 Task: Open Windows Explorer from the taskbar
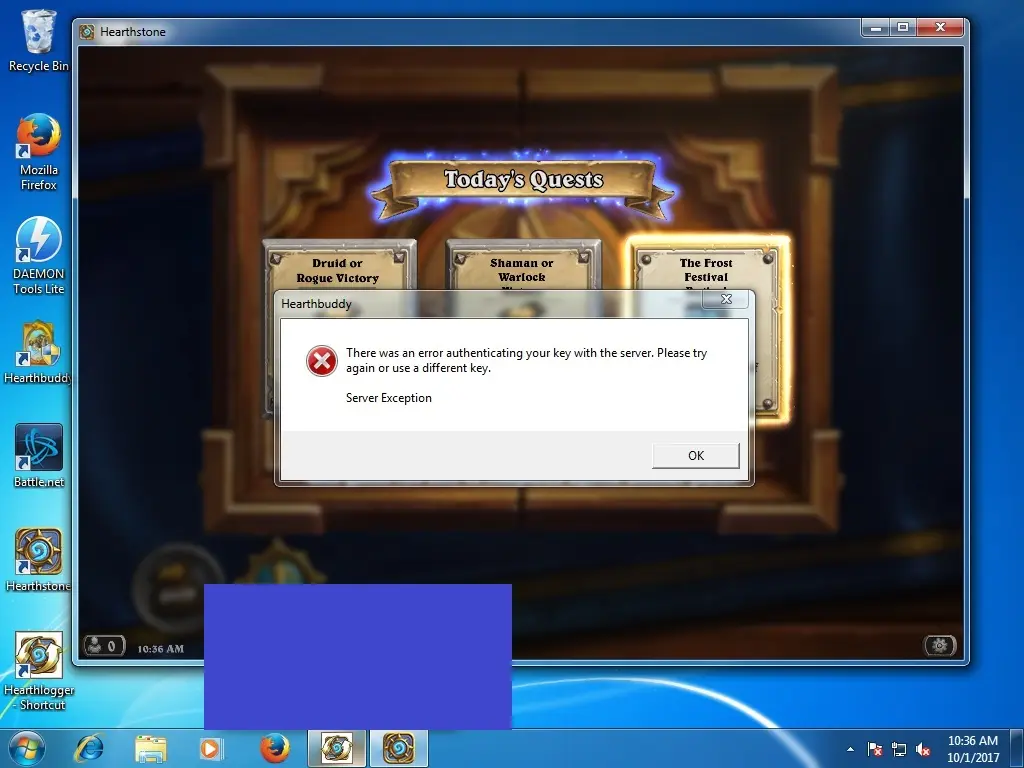coord(151,748)
